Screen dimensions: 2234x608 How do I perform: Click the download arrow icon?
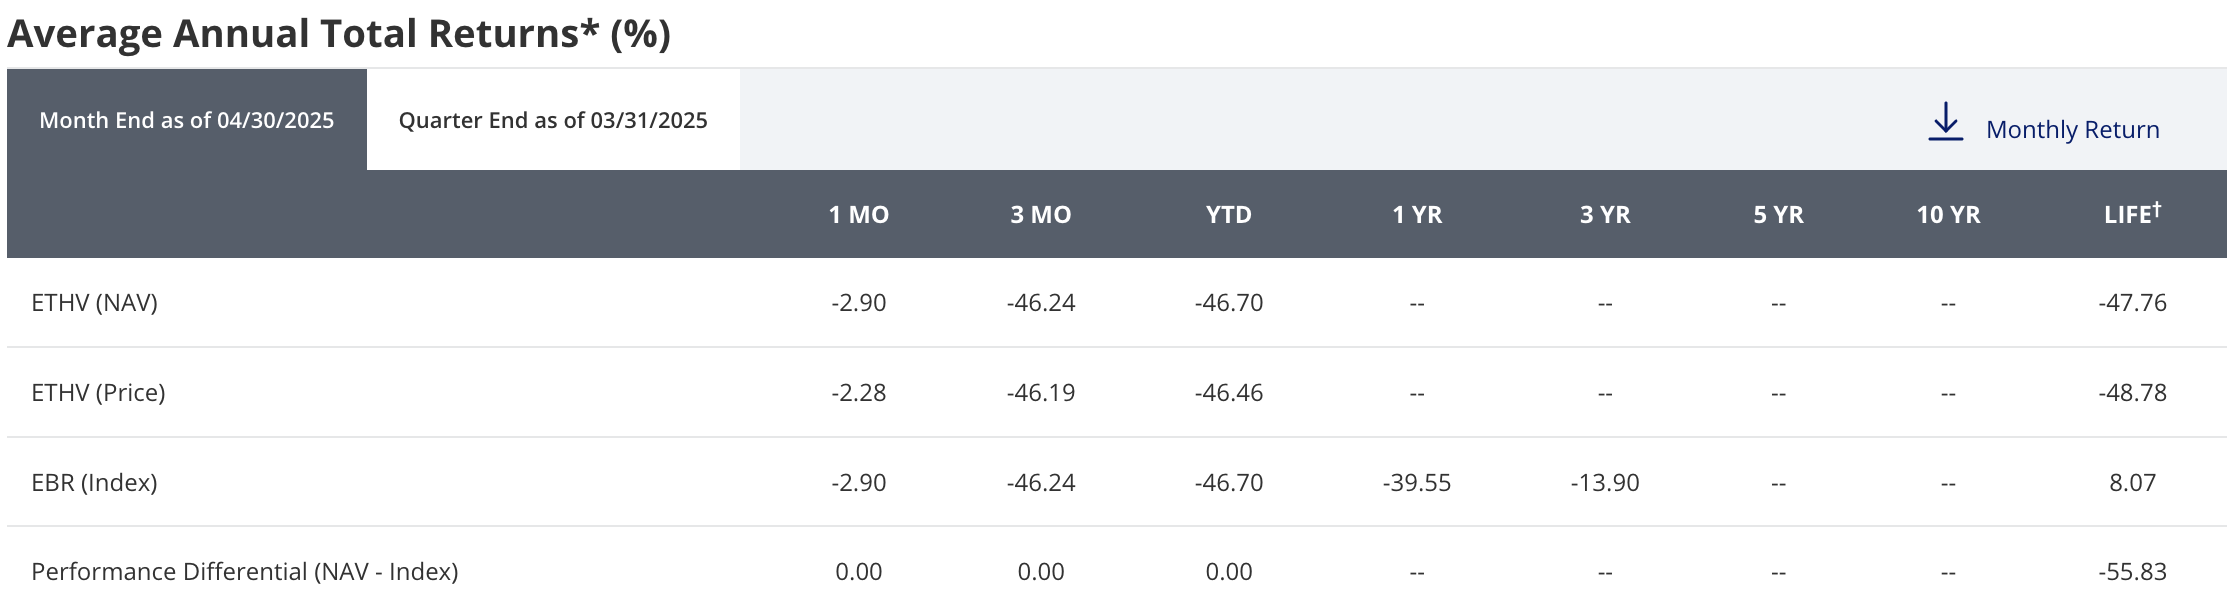[1945, 122]
